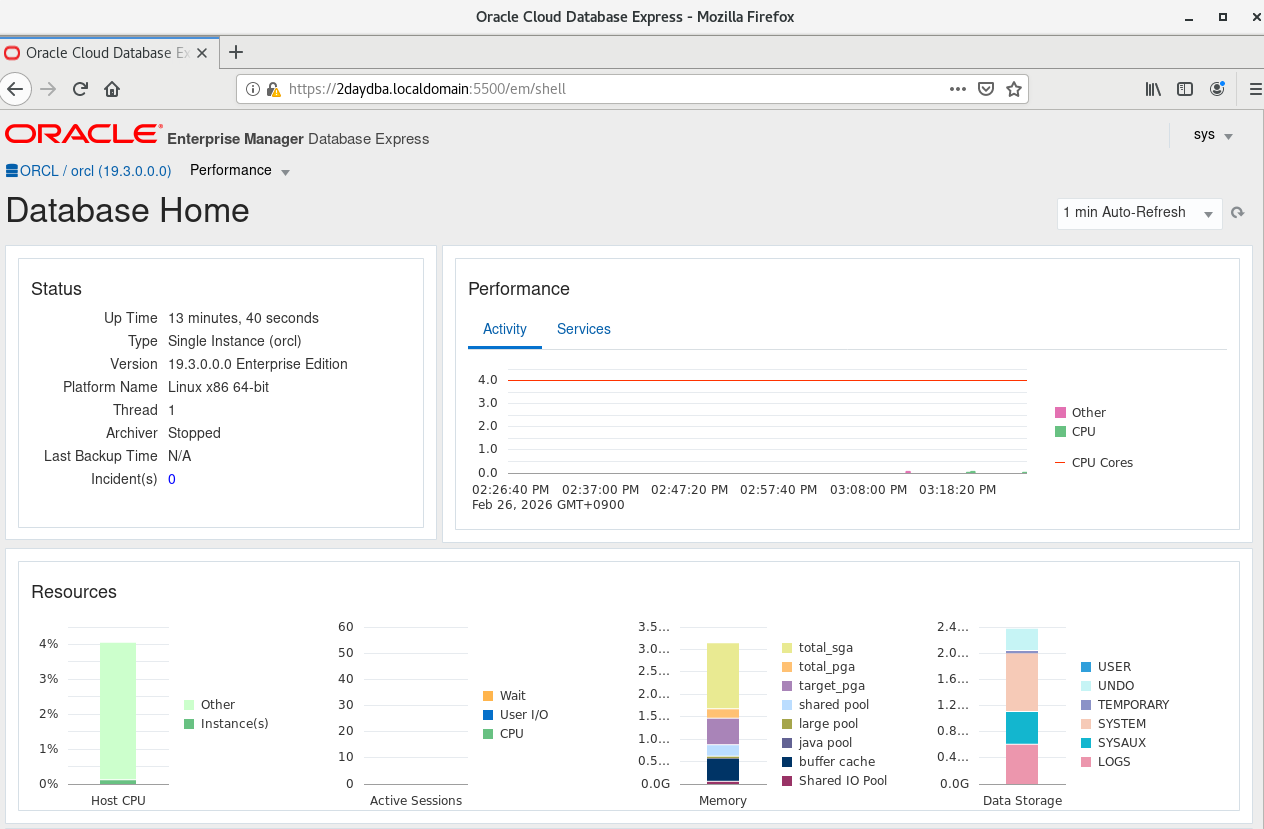This screenshot has width=1264, height=829.
Task: Click the CPU legend swatch in Performance chart
Action: pyautogui.click(x=1060, y=432)
